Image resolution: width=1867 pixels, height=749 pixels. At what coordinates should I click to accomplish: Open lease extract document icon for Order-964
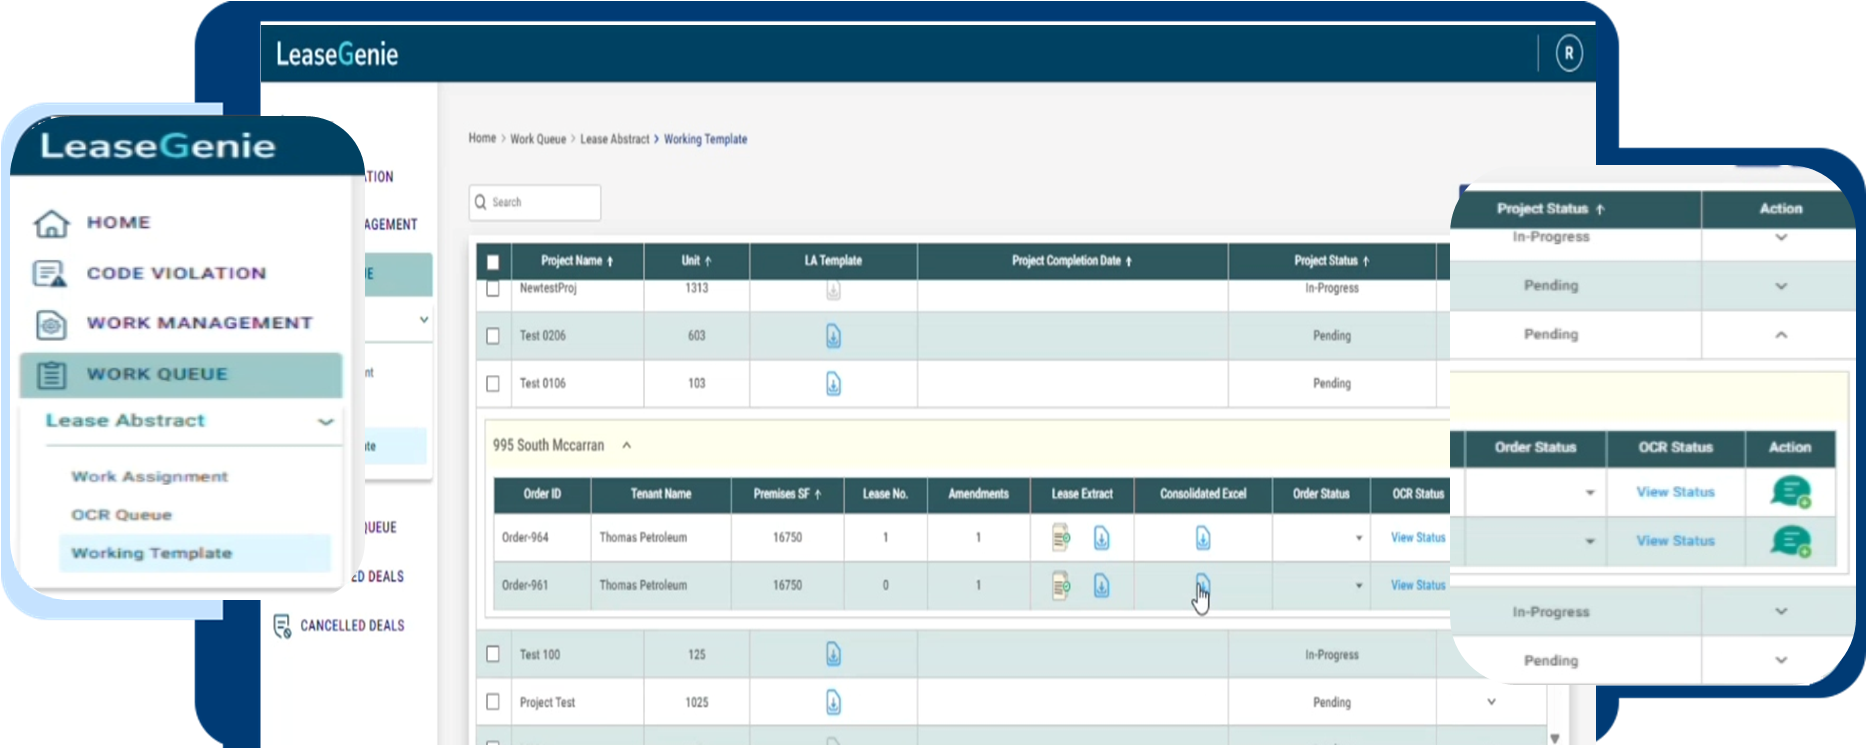point(1061,538)
